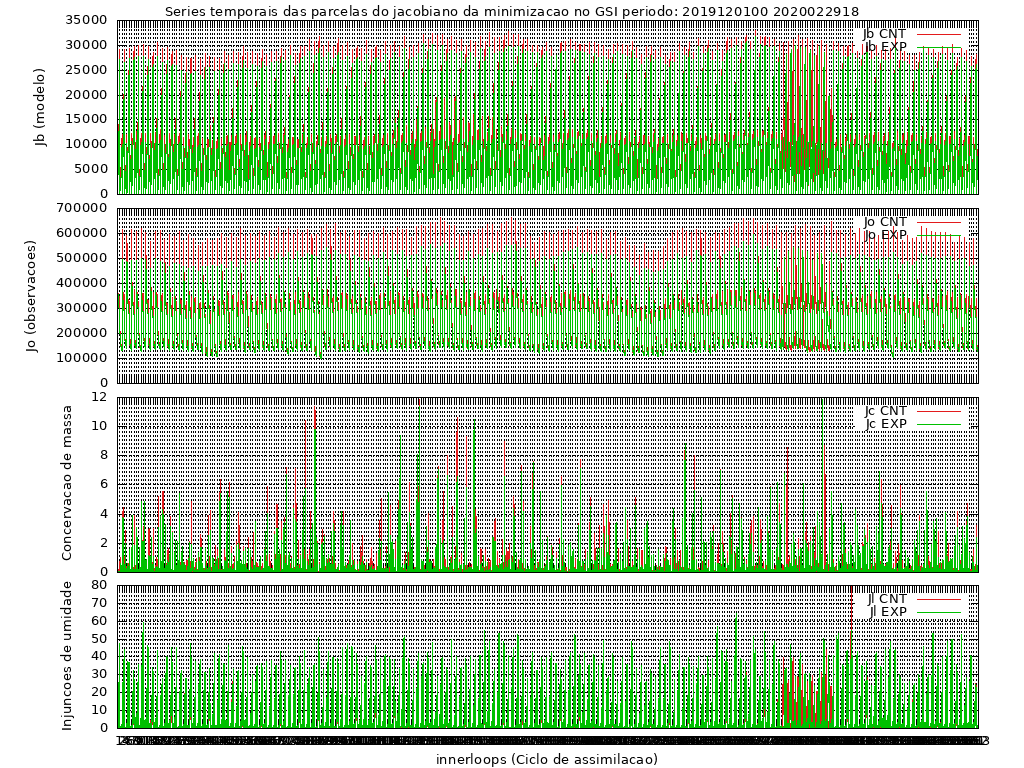Click the Jo EXP green line swatch
The image size is (1024, 768).
point(939,235)
